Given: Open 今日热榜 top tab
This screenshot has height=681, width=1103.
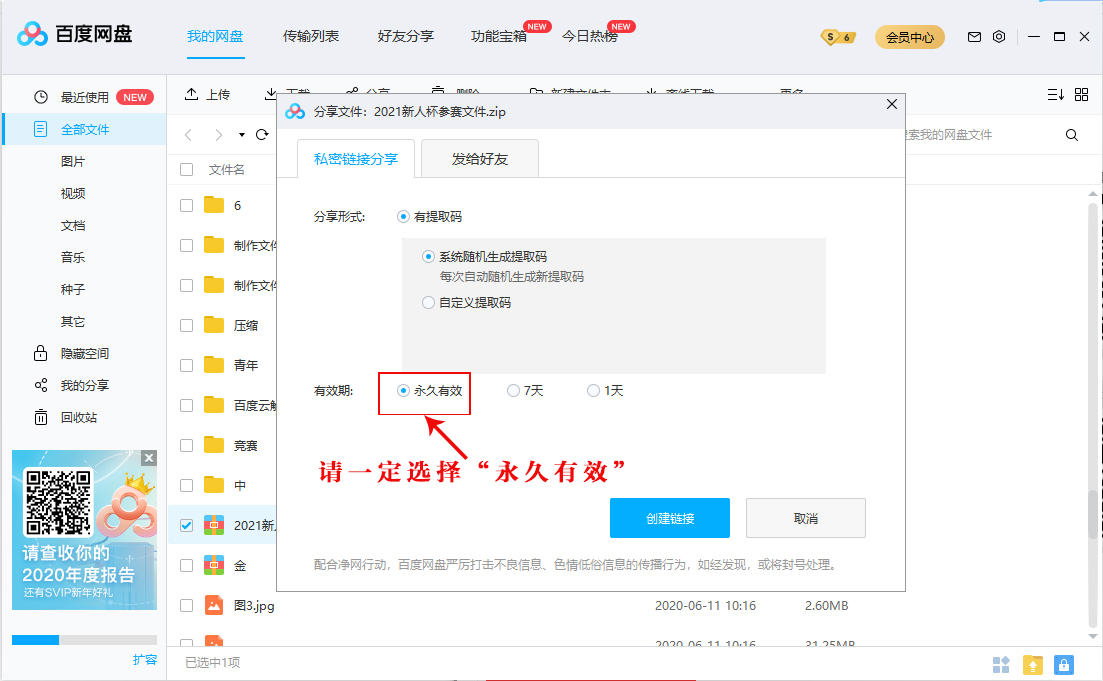Looking at the screenshot, I should [x=589, y=36].
